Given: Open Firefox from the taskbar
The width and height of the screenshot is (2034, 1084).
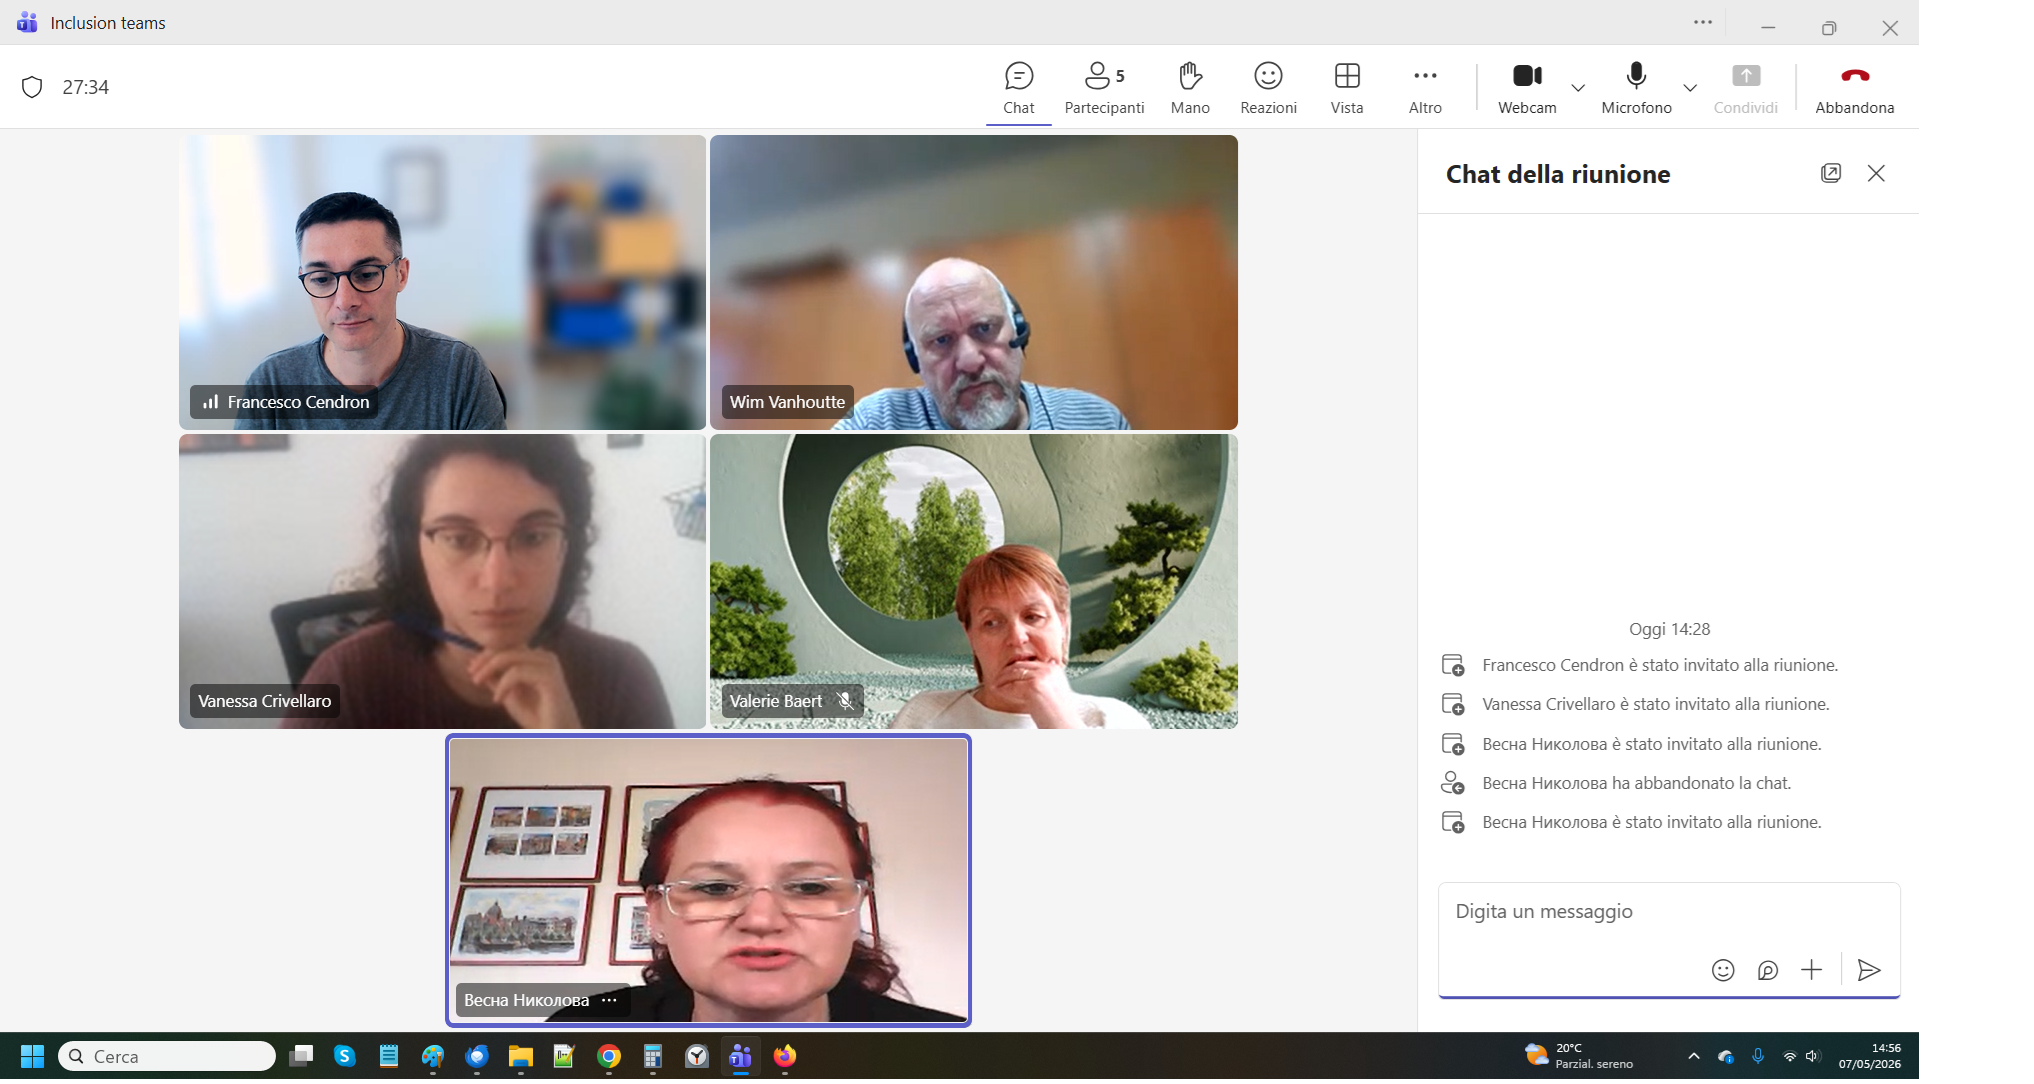Looking at the screenshot, I should 785,1056.
